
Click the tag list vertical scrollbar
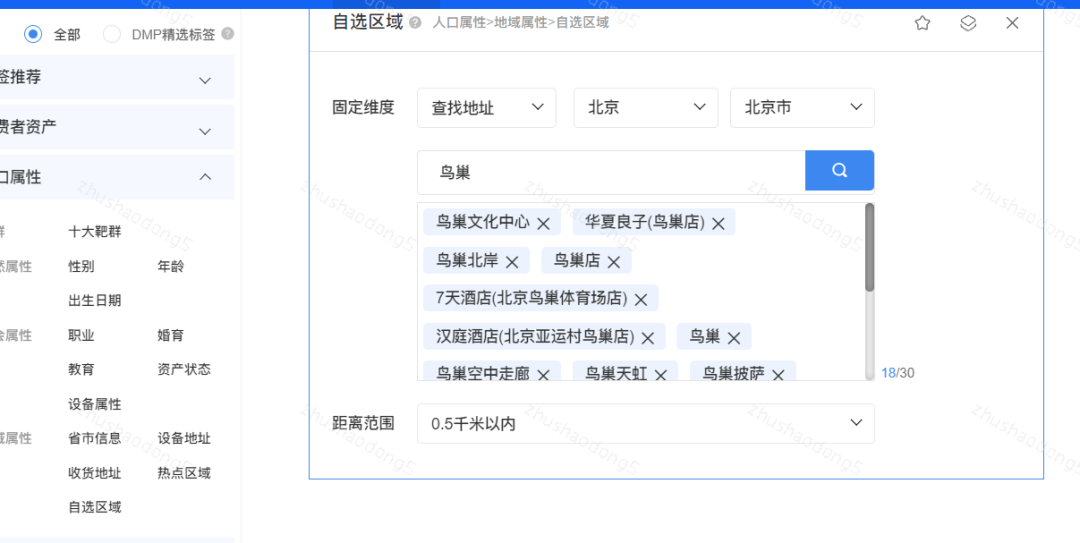pyautogui.click(x=869, y=247)
